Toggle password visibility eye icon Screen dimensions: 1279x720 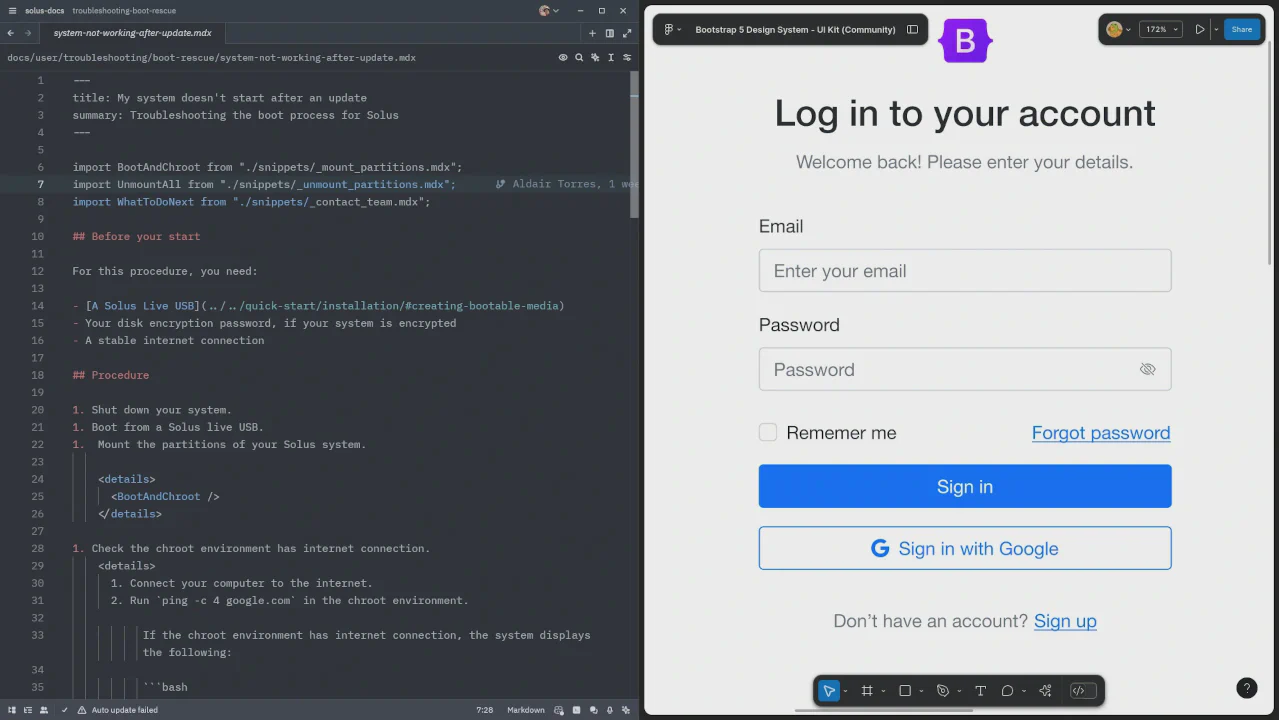(x=1147, y=369)
